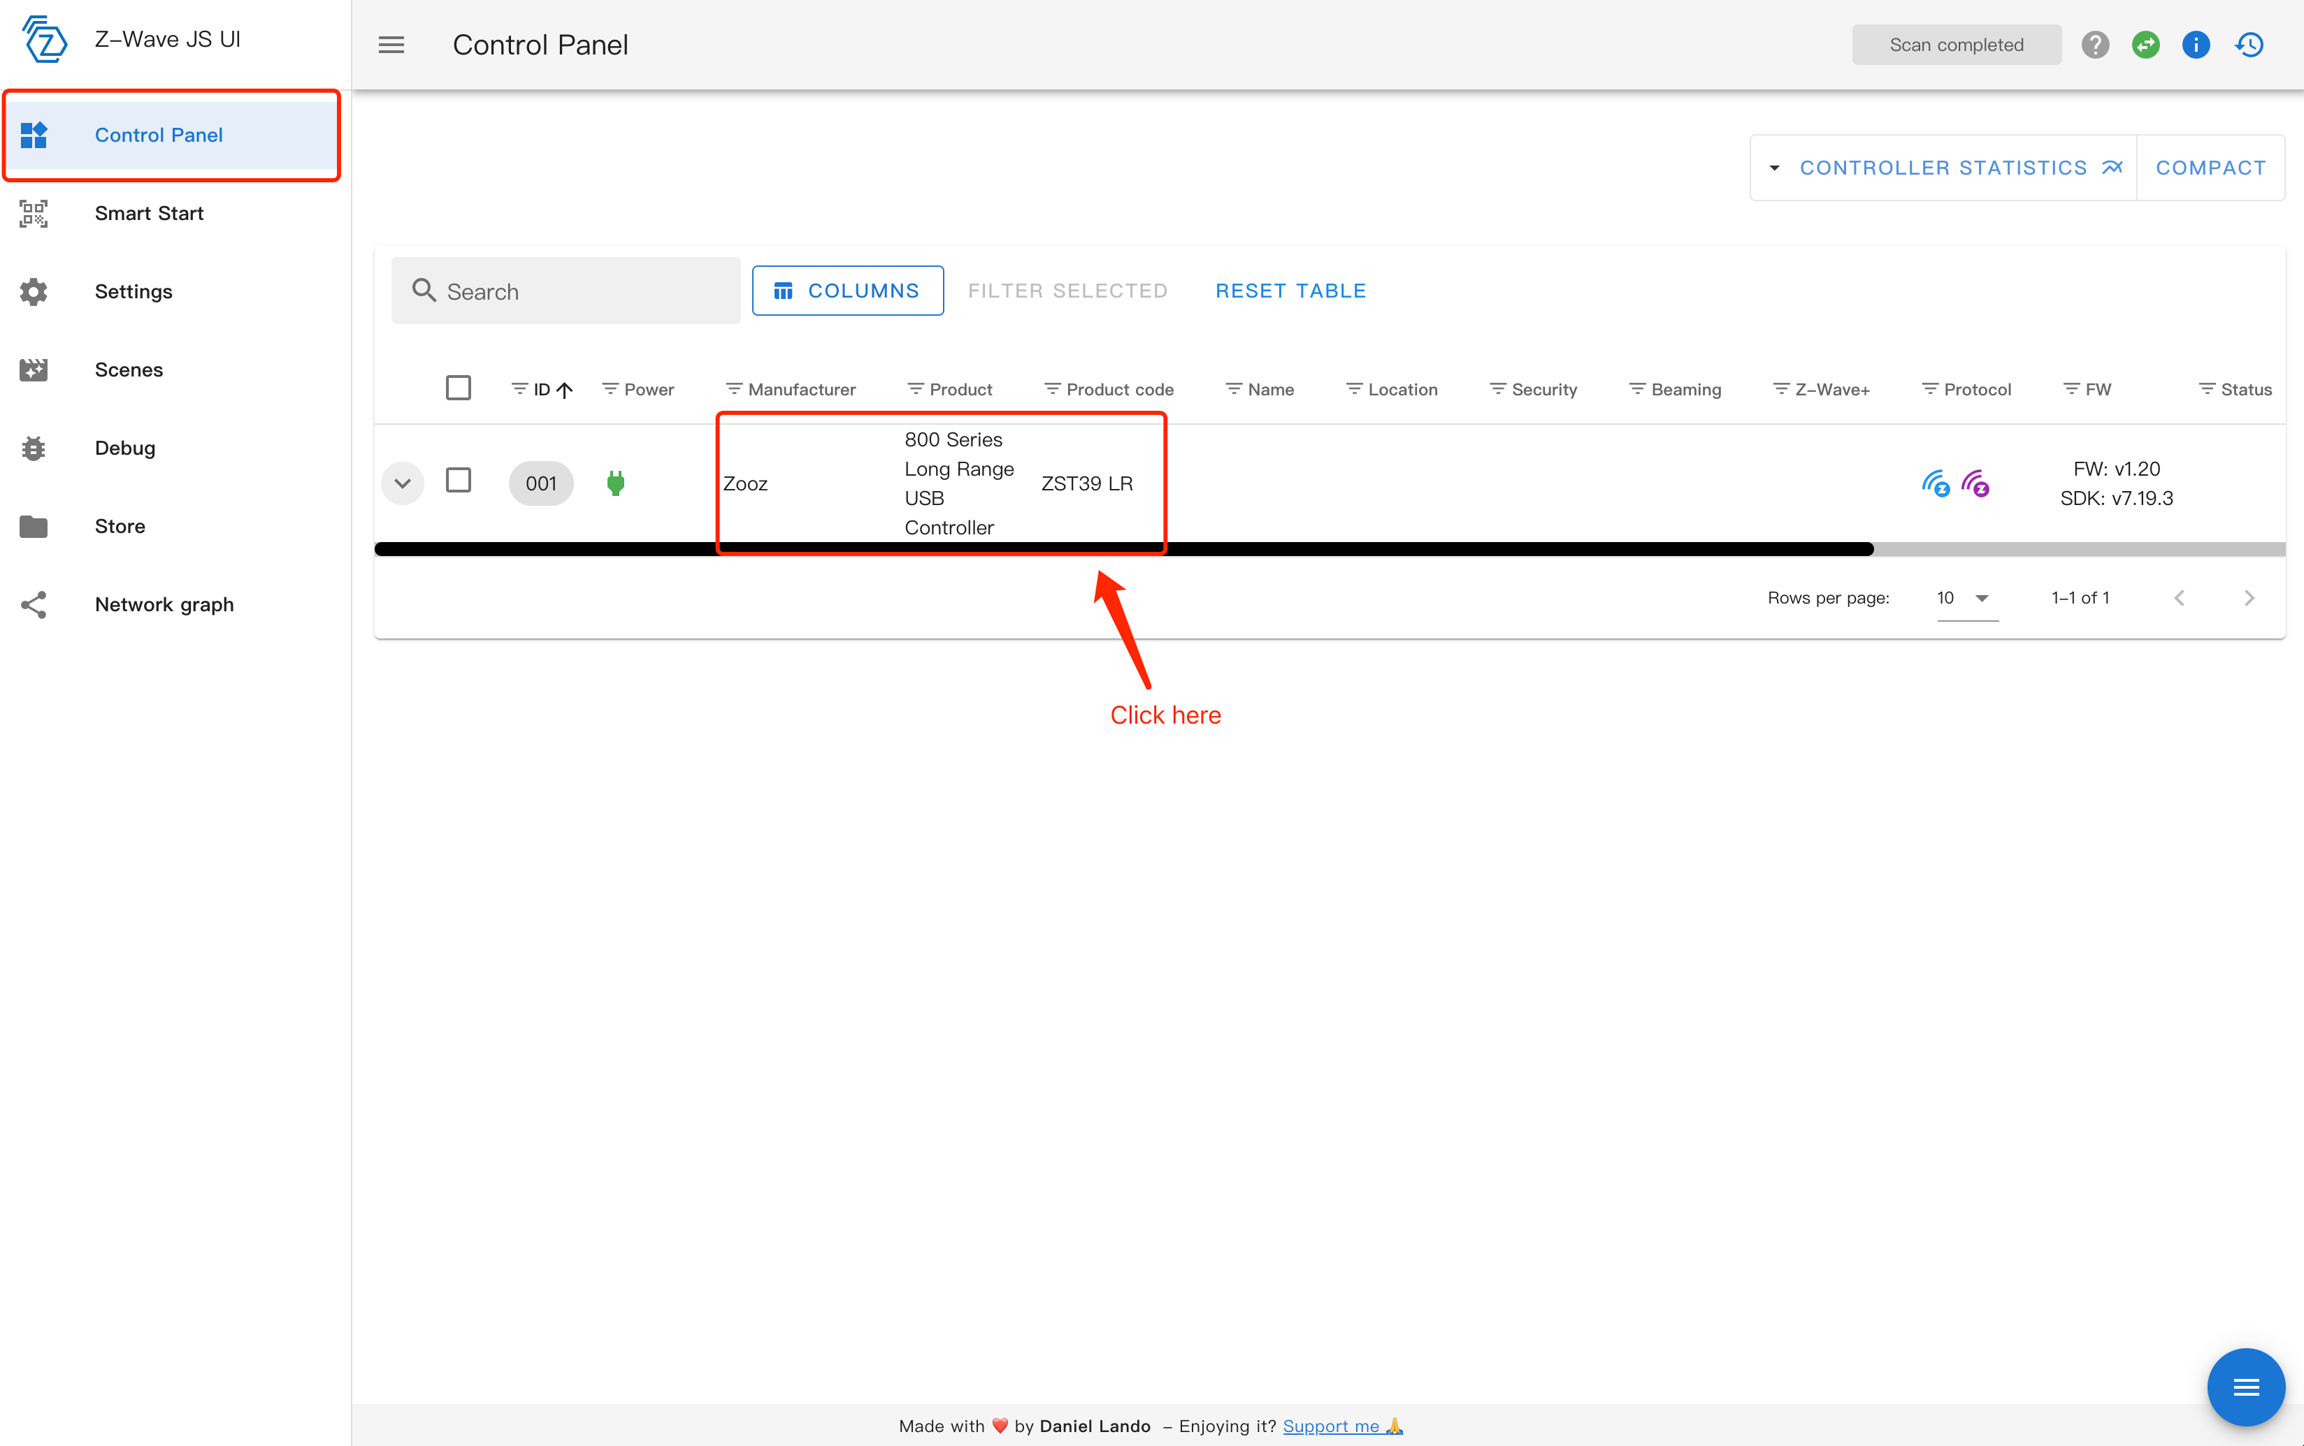Go to Network graph page

click(x=164, y=604)
